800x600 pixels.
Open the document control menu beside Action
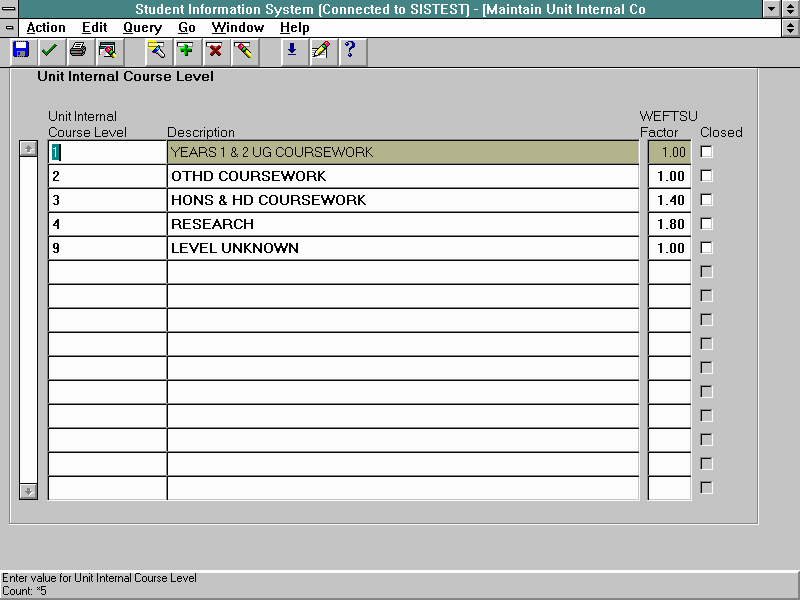[x=9, y=28]
